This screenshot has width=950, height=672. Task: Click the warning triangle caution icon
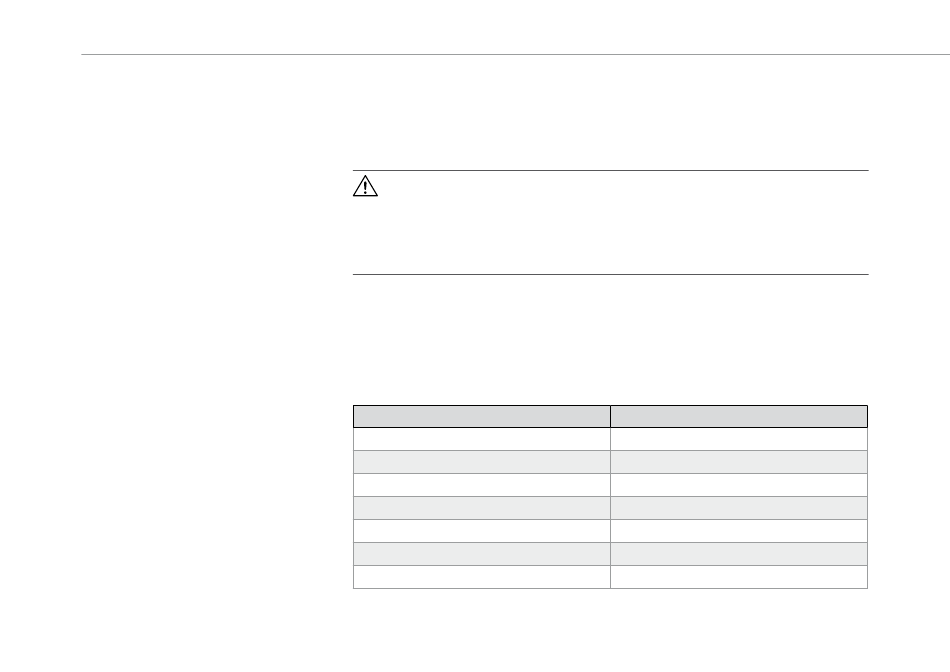[365, 186]
